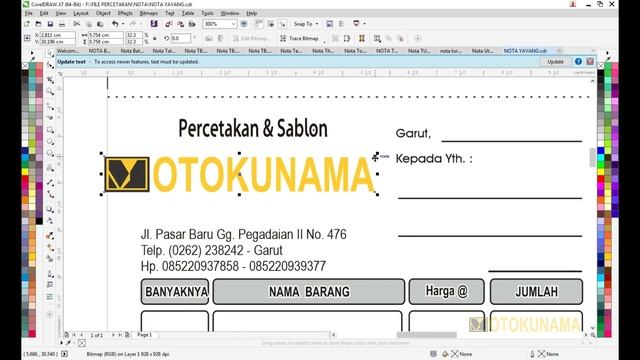Save the document using the disk icon
Screen dimensions: 640x360
click(x=50, y=24)
